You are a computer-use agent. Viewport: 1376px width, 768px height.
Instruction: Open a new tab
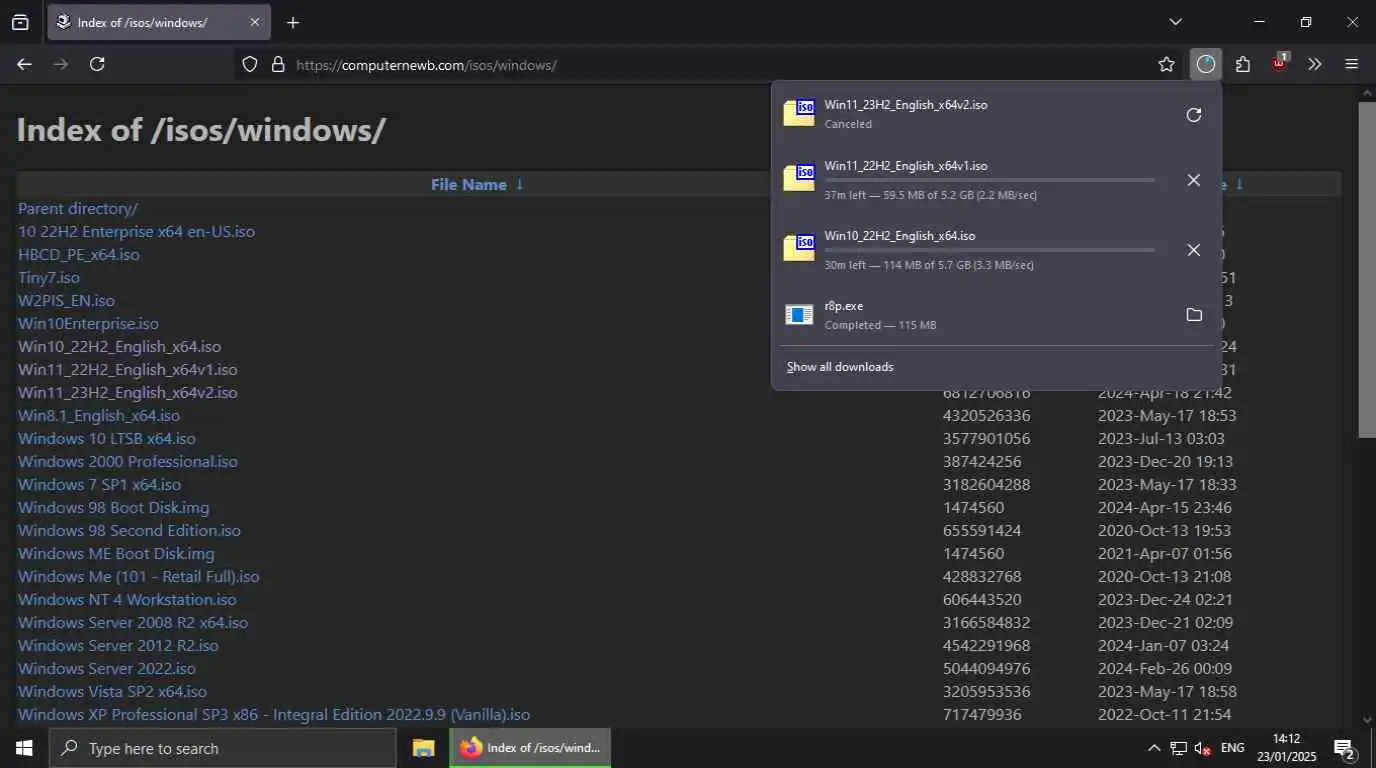click(292, 22)
